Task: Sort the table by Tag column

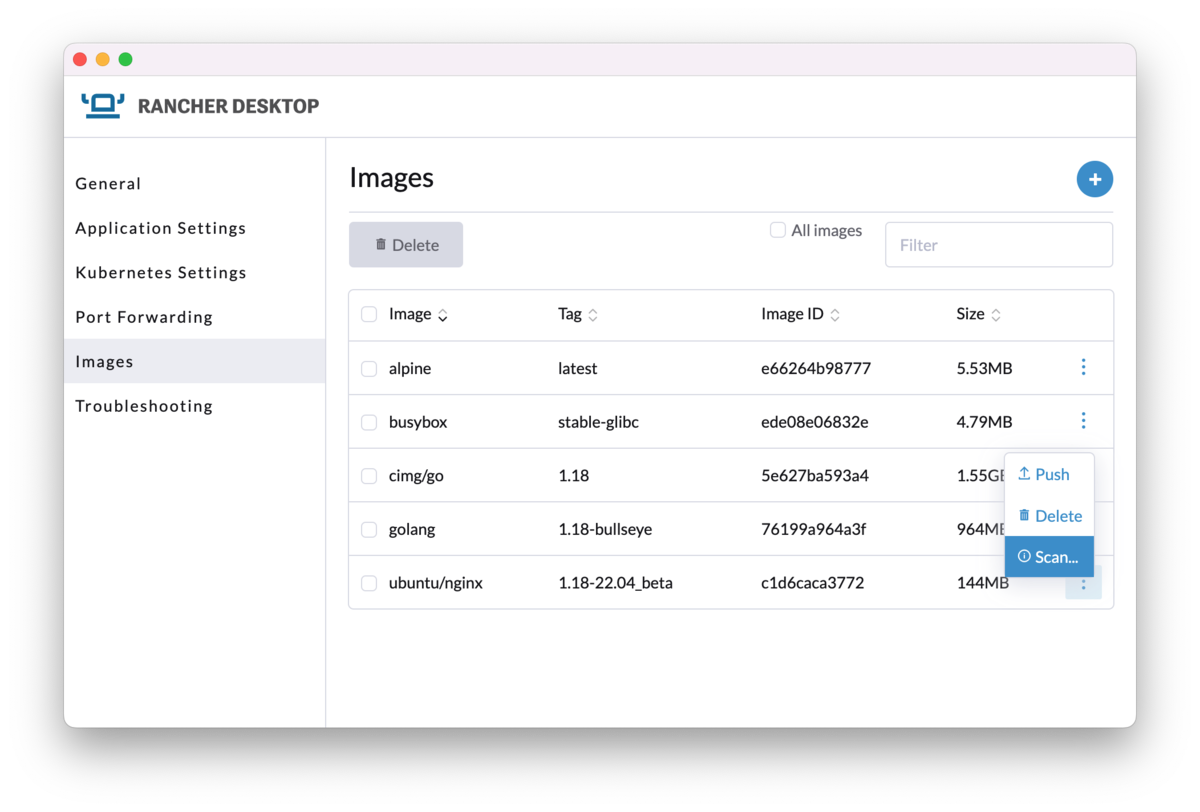Action: click(x=578, y=314)
